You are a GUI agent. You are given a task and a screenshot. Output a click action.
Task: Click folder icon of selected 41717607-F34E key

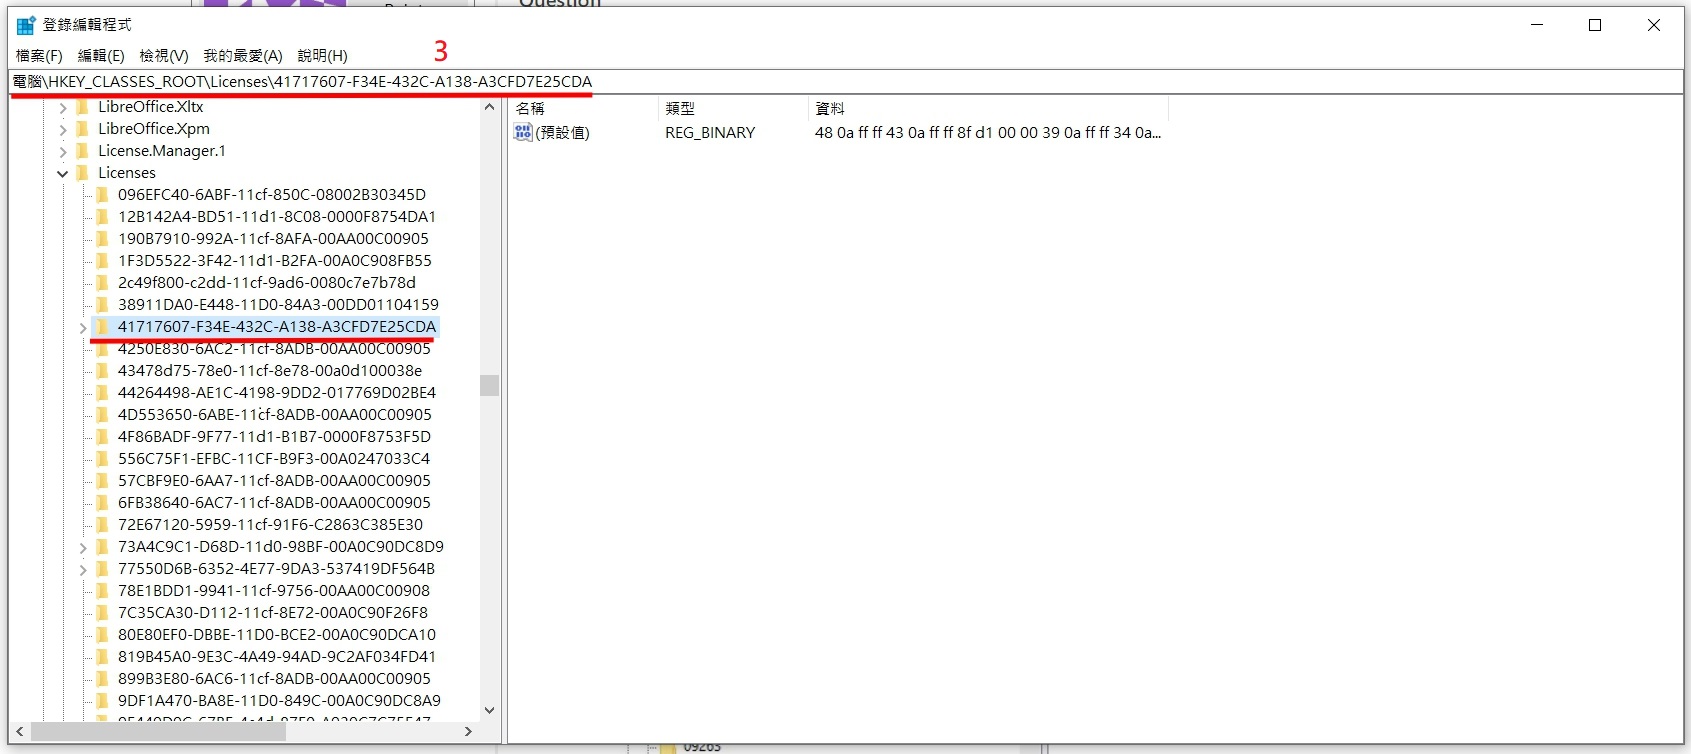[102, 327]
